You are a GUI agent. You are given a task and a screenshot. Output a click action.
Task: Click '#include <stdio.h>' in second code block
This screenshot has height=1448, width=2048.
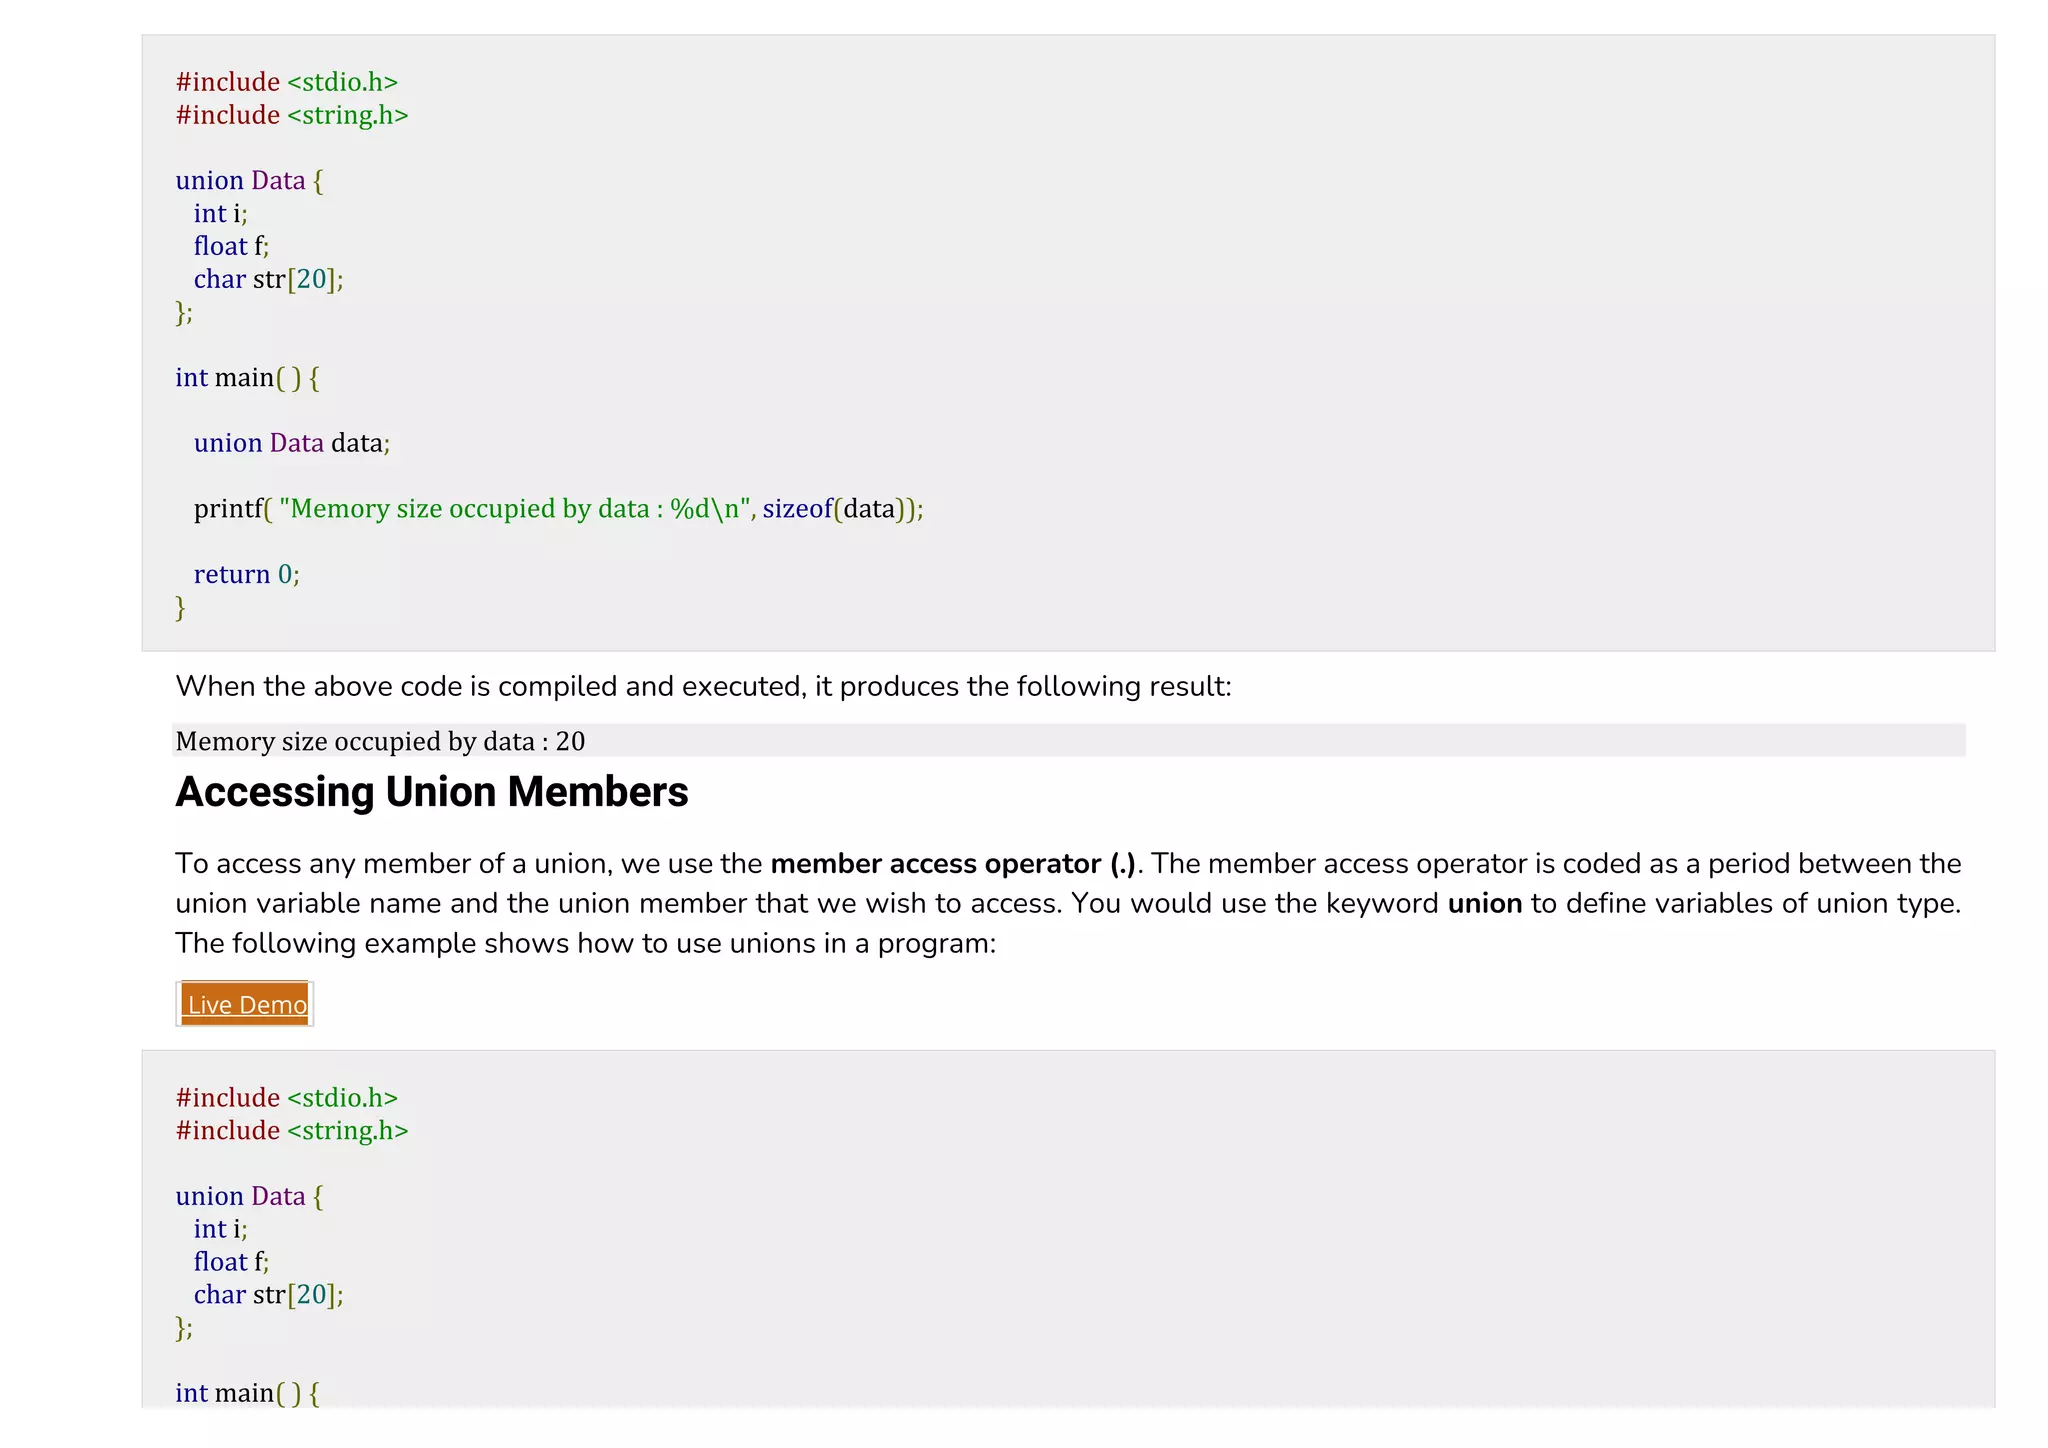[x=287, y=1097]
